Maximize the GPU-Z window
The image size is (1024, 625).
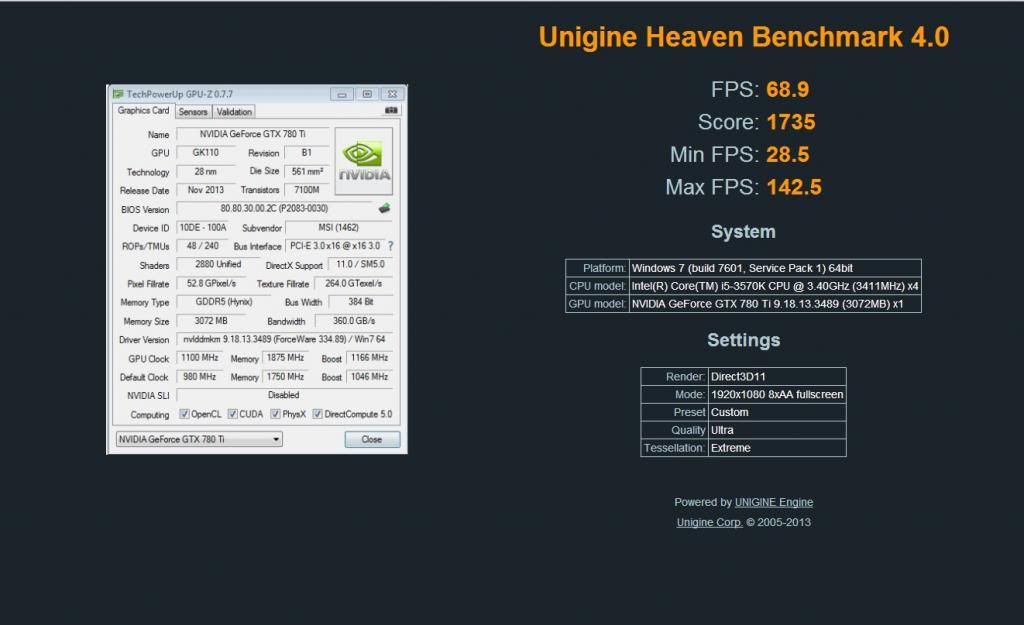pos(367,94)
